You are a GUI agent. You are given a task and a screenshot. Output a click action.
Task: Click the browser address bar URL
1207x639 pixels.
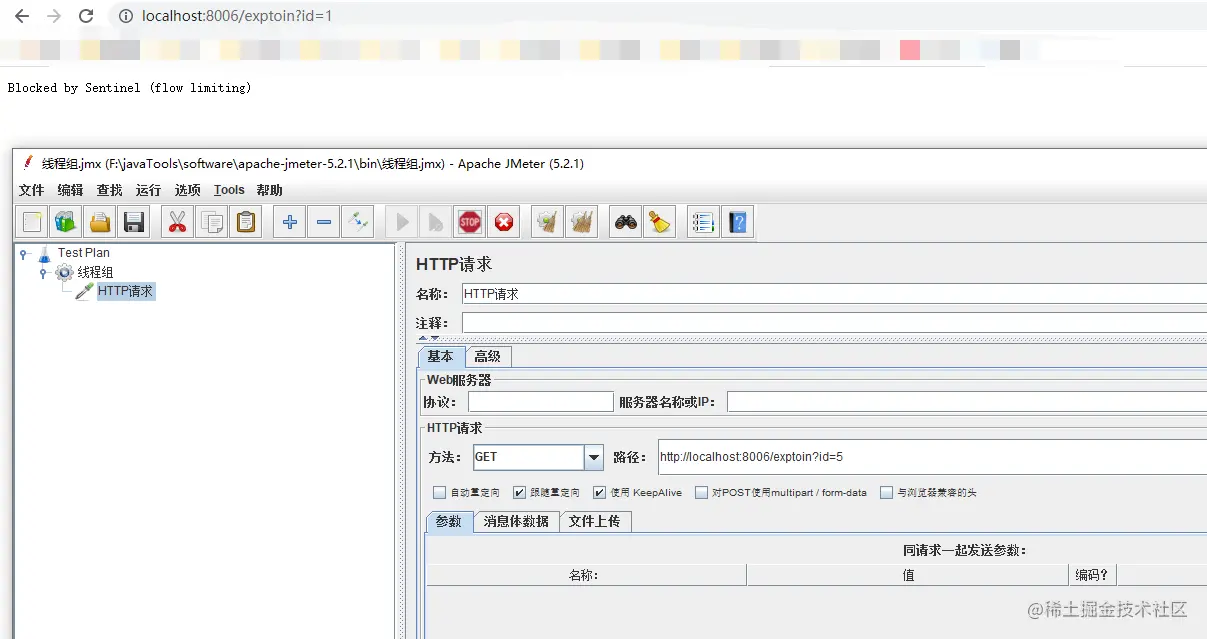coord(238,17)
